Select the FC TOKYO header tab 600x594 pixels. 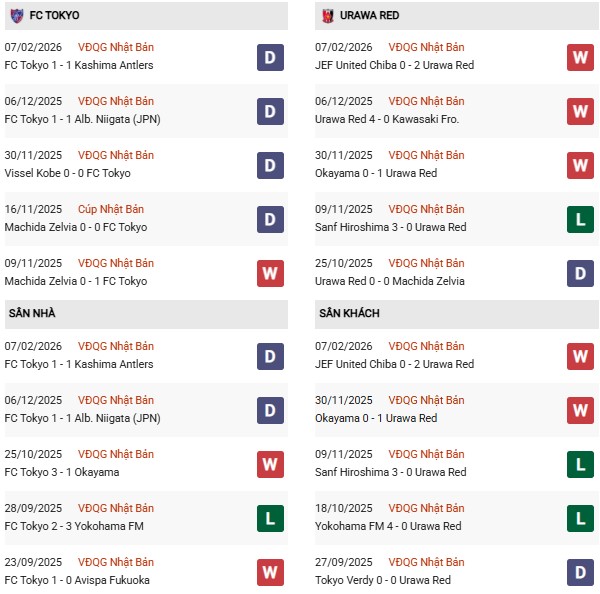(x=55, y=16)
